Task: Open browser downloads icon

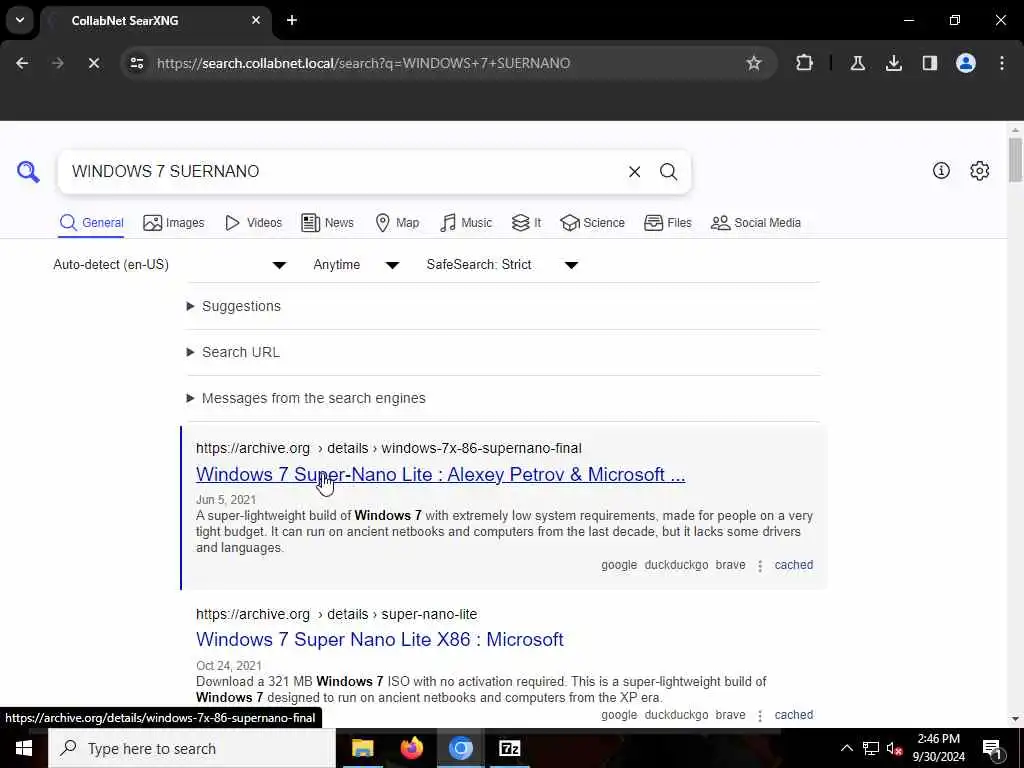Action: pyautogui.click(x=893, y=63)
